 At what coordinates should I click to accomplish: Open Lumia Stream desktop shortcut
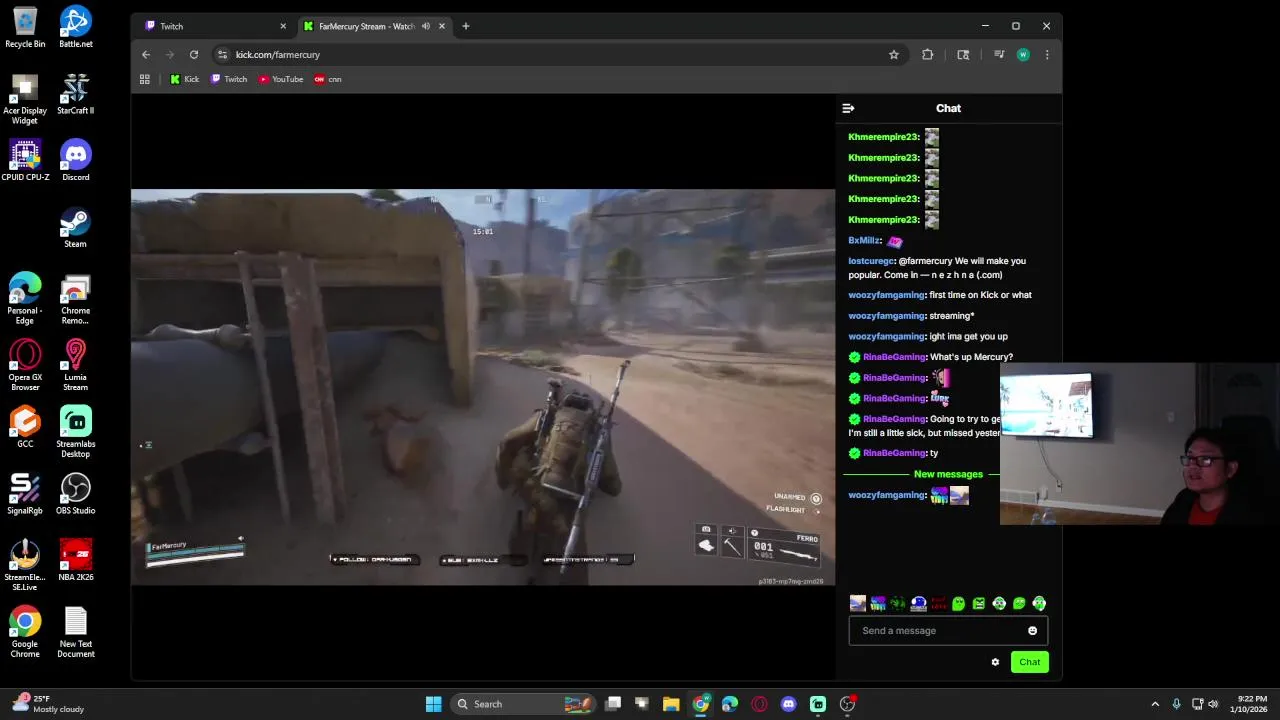(x=75, y=365)
